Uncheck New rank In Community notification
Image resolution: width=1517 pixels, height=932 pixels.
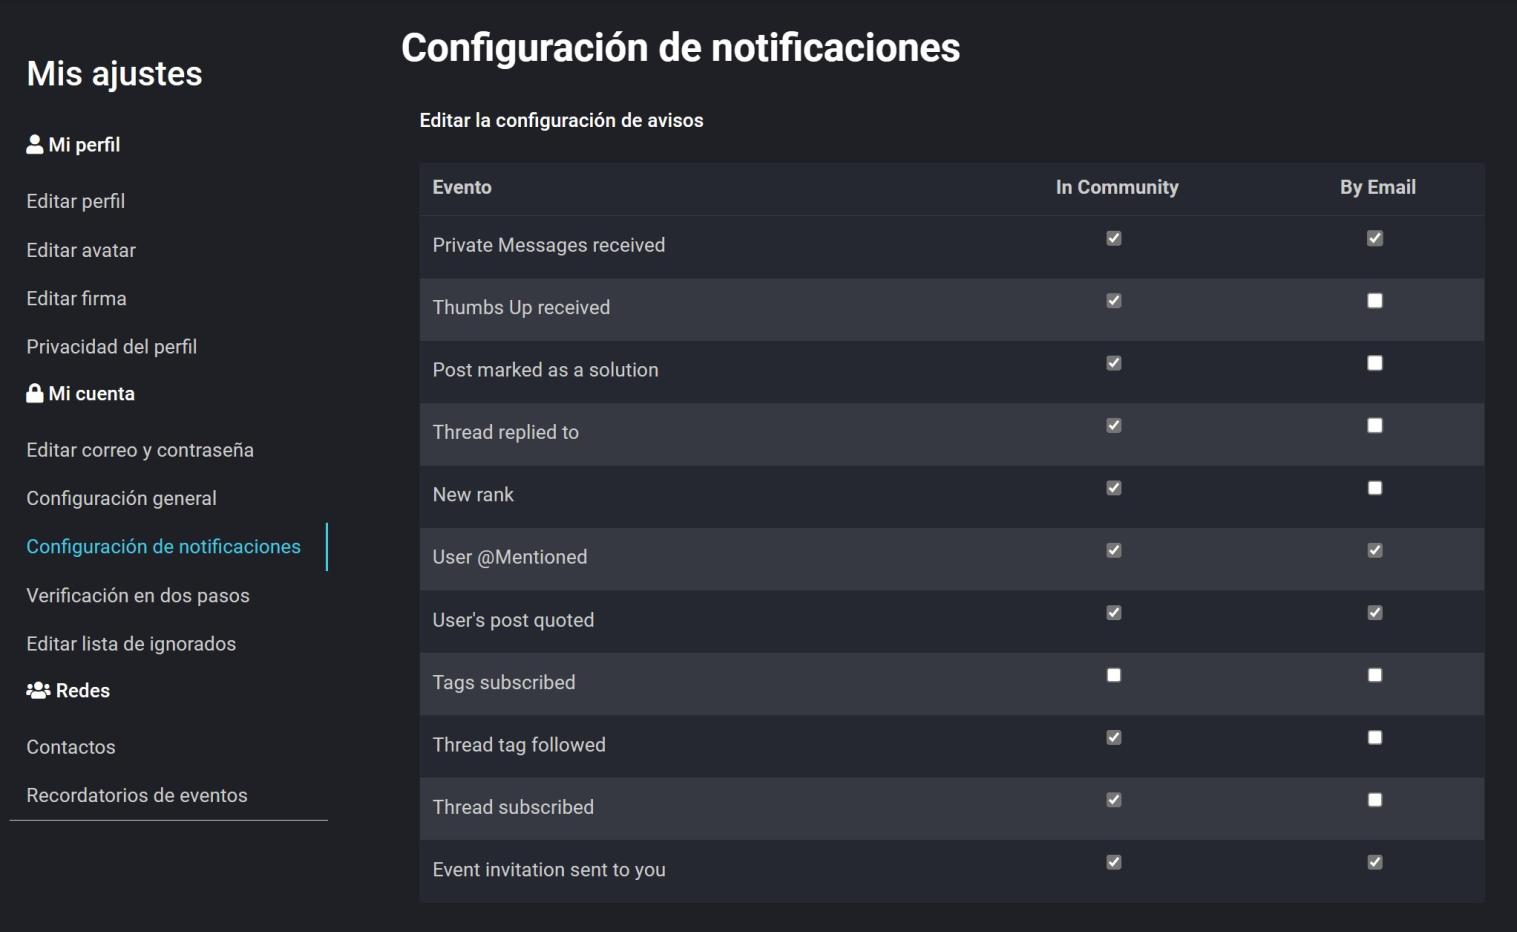click(1114, 488)
